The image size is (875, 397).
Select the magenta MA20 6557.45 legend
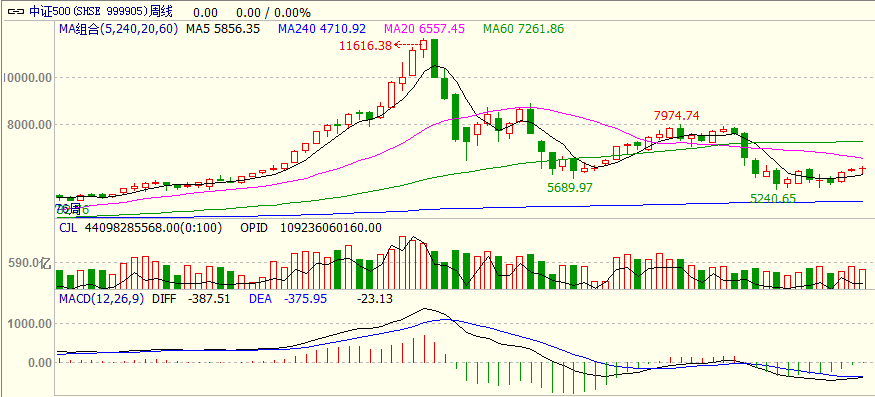point(425,29)
